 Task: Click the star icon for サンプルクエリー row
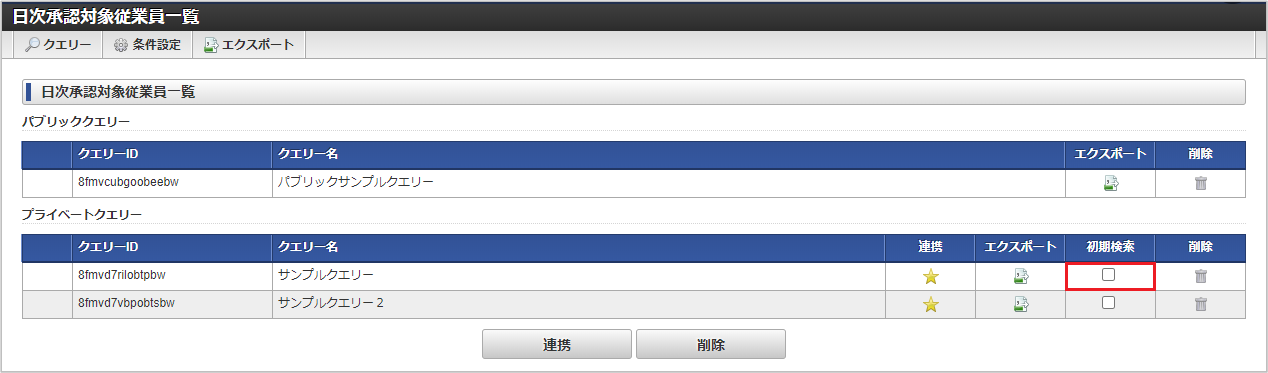(930, 277)
